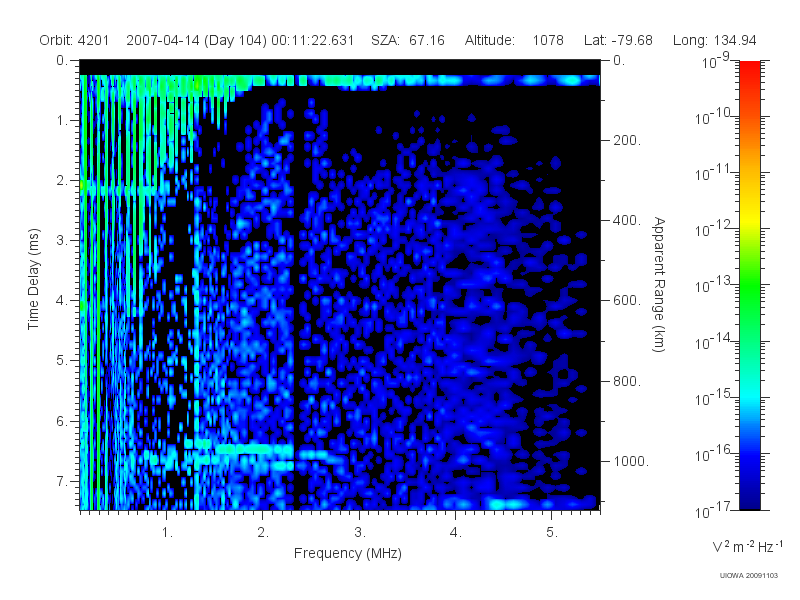
Task: Click the colorbar unit label V² m⁻² Hz⁻¹
Action: tap(747, 546)
